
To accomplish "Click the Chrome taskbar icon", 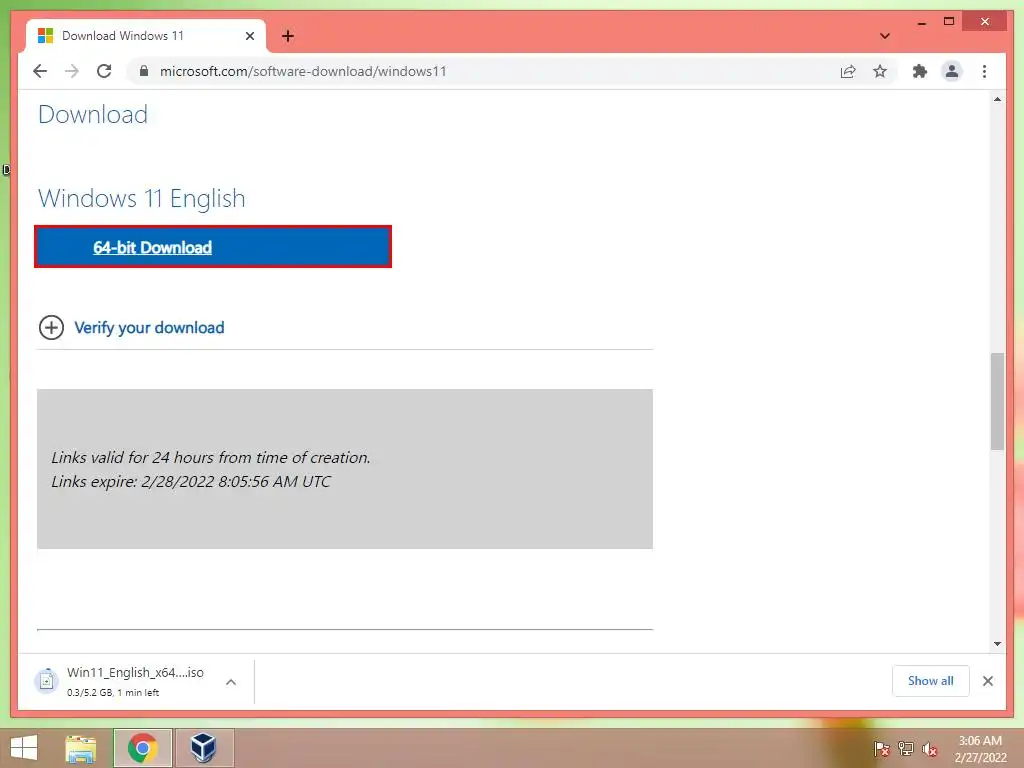I will click(142, 748).
